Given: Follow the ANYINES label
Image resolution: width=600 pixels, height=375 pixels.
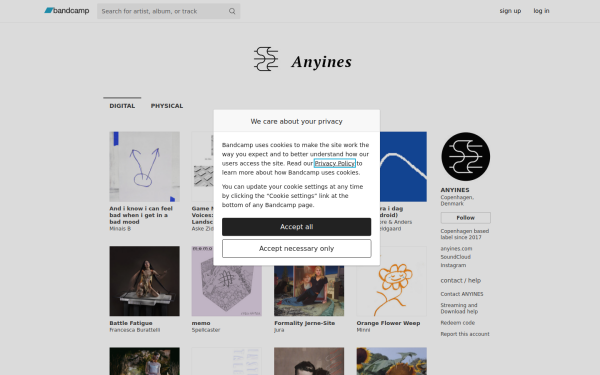Looking at the screenshot, I should pos(465,218).
